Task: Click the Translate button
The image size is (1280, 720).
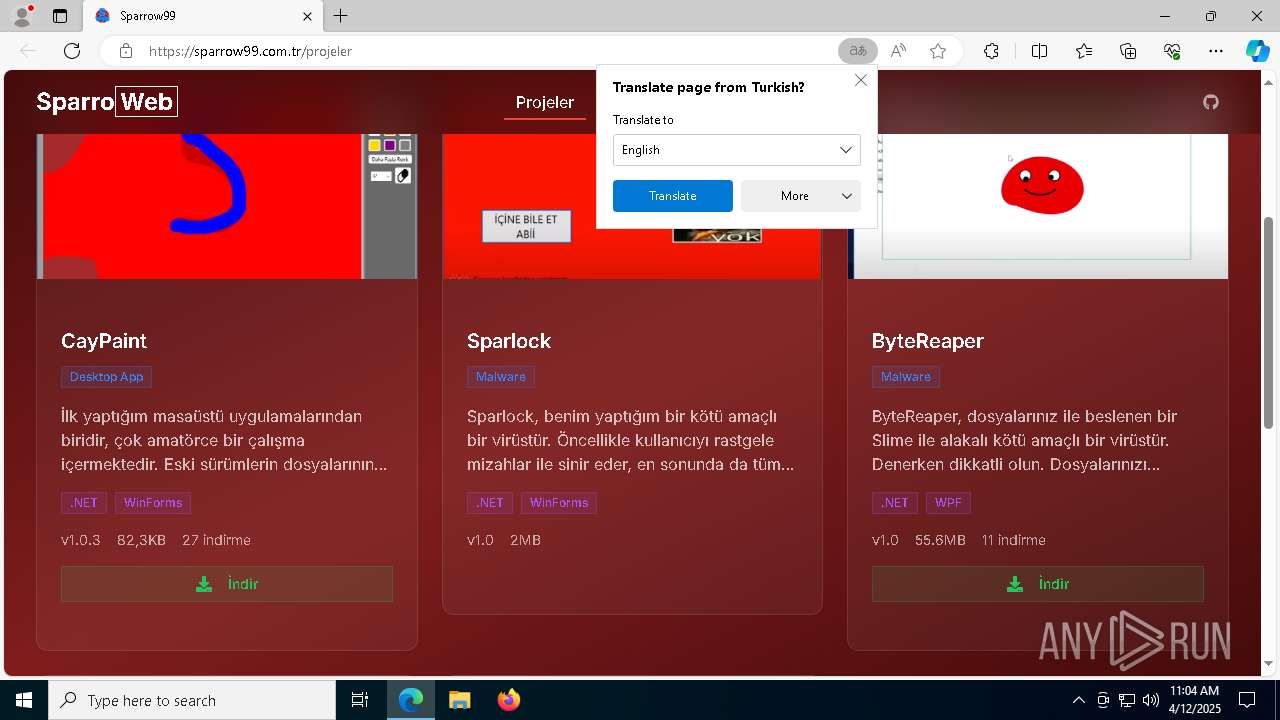Action: point(673,196)
